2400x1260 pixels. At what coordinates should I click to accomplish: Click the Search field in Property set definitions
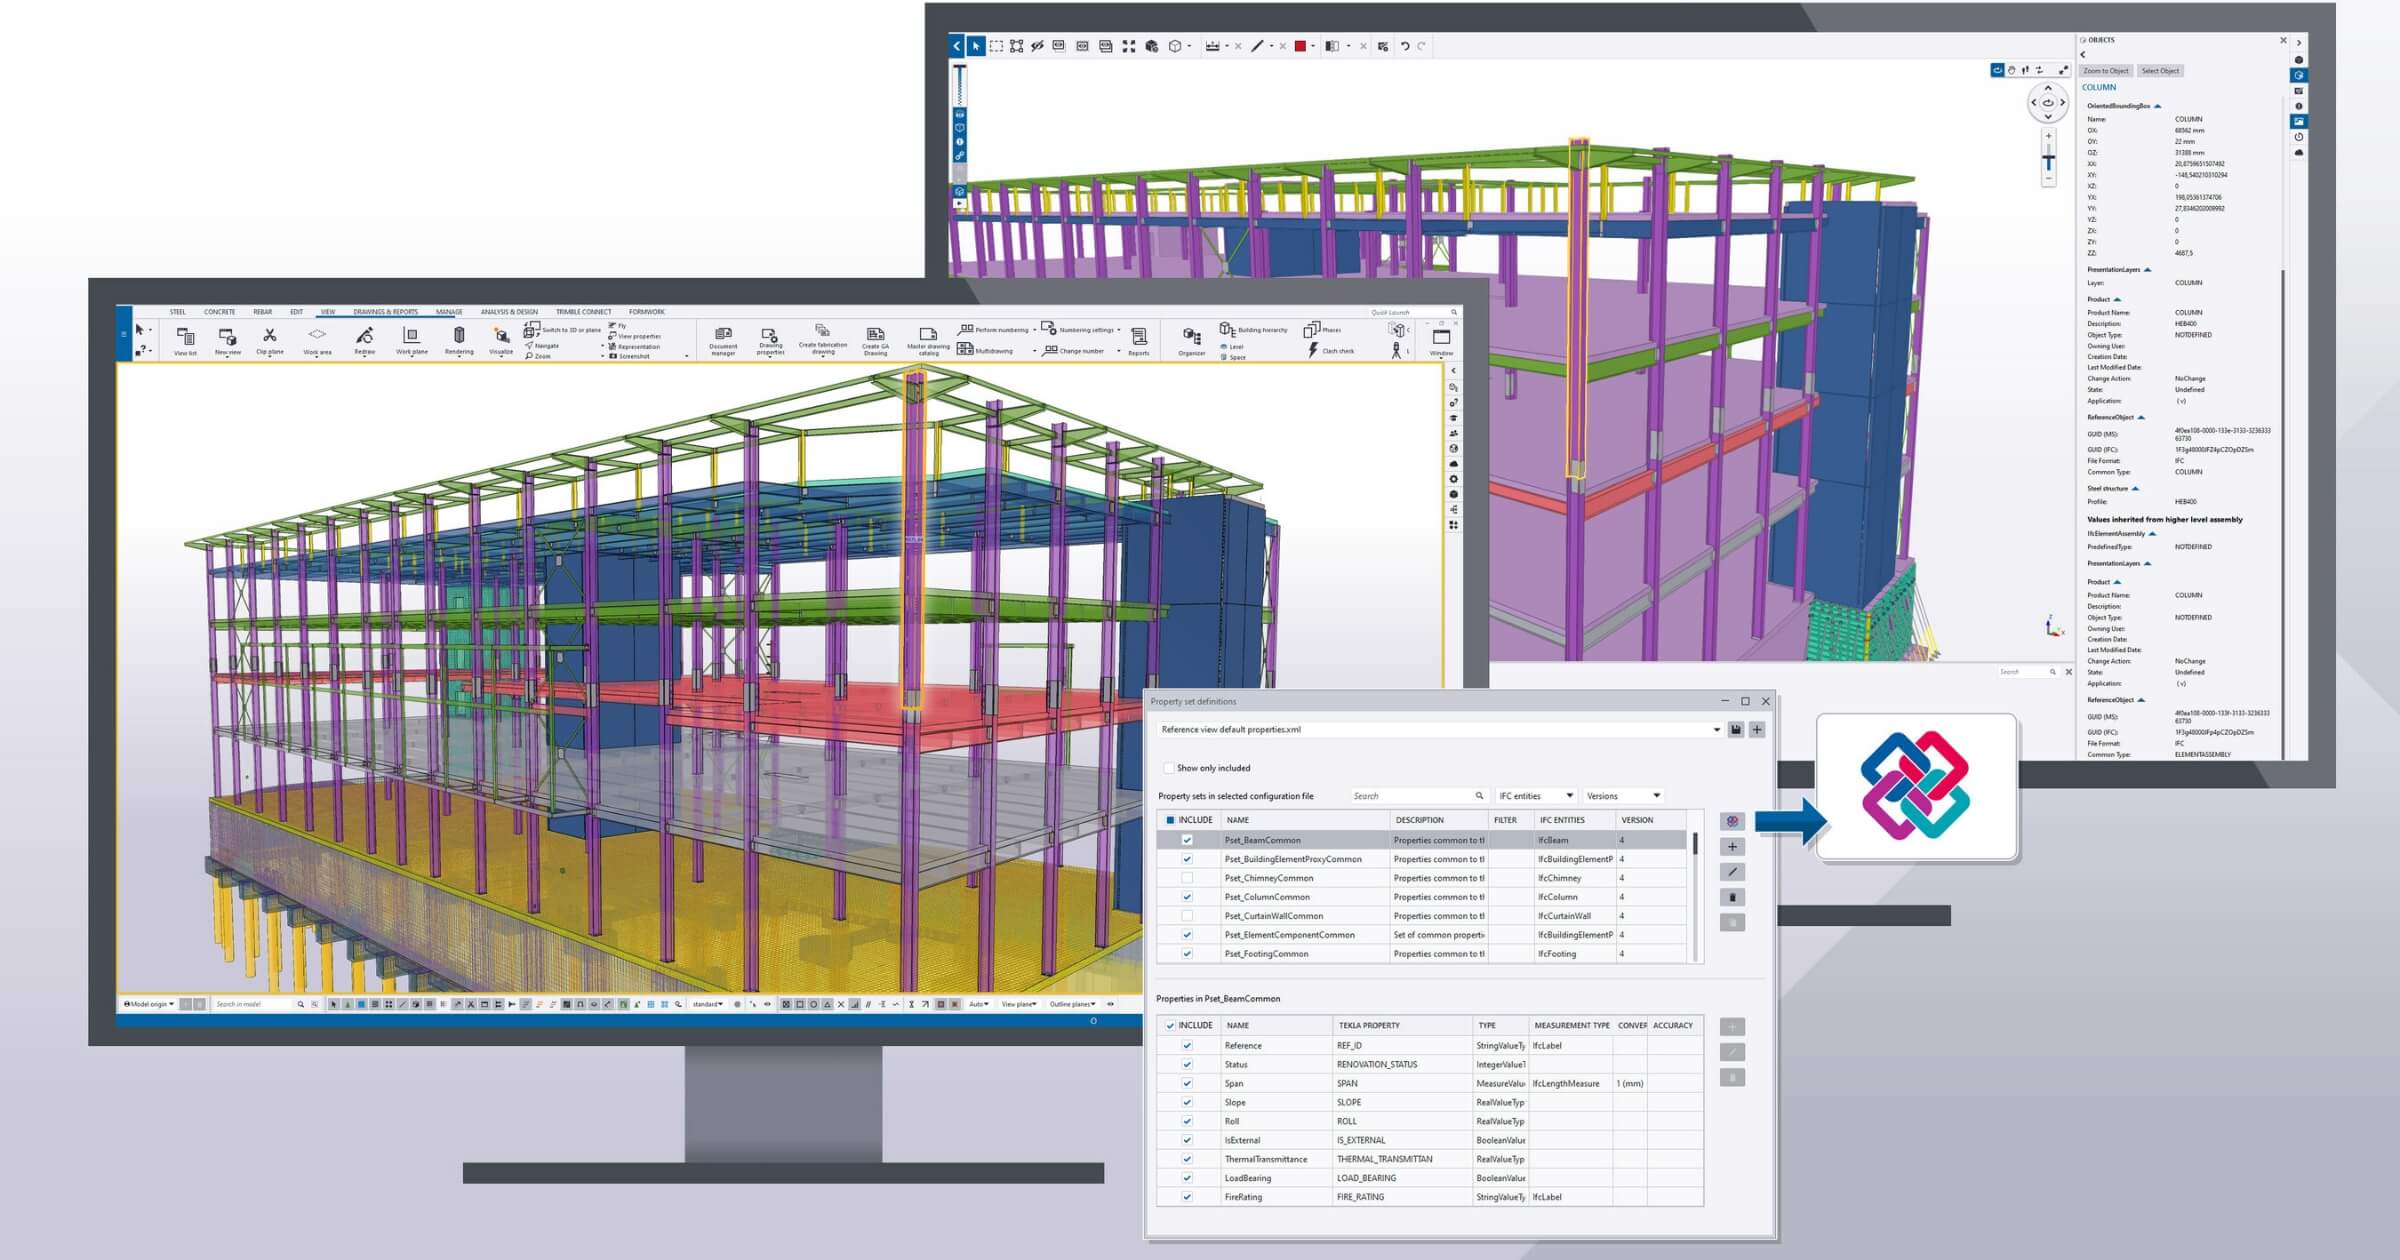(1415, 794)
